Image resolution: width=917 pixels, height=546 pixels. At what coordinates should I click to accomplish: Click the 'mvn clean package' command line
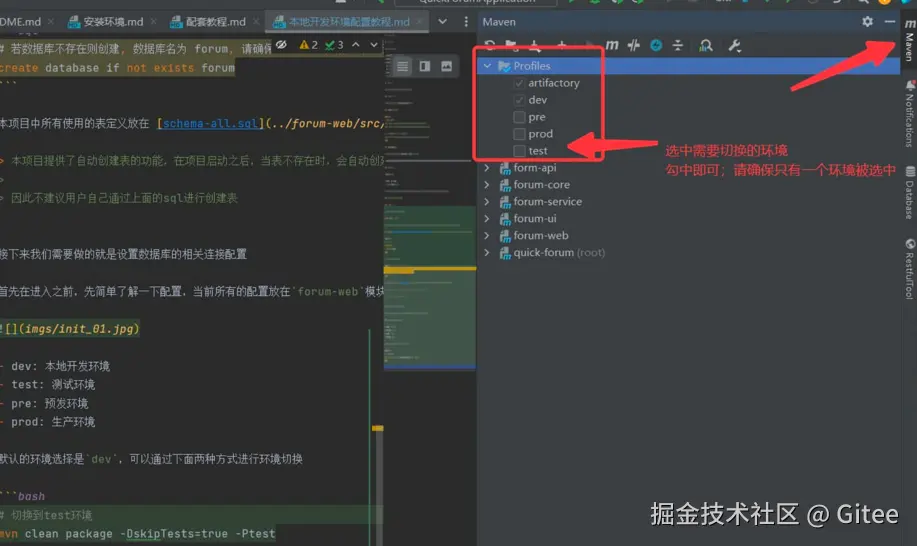pos(137,534)
